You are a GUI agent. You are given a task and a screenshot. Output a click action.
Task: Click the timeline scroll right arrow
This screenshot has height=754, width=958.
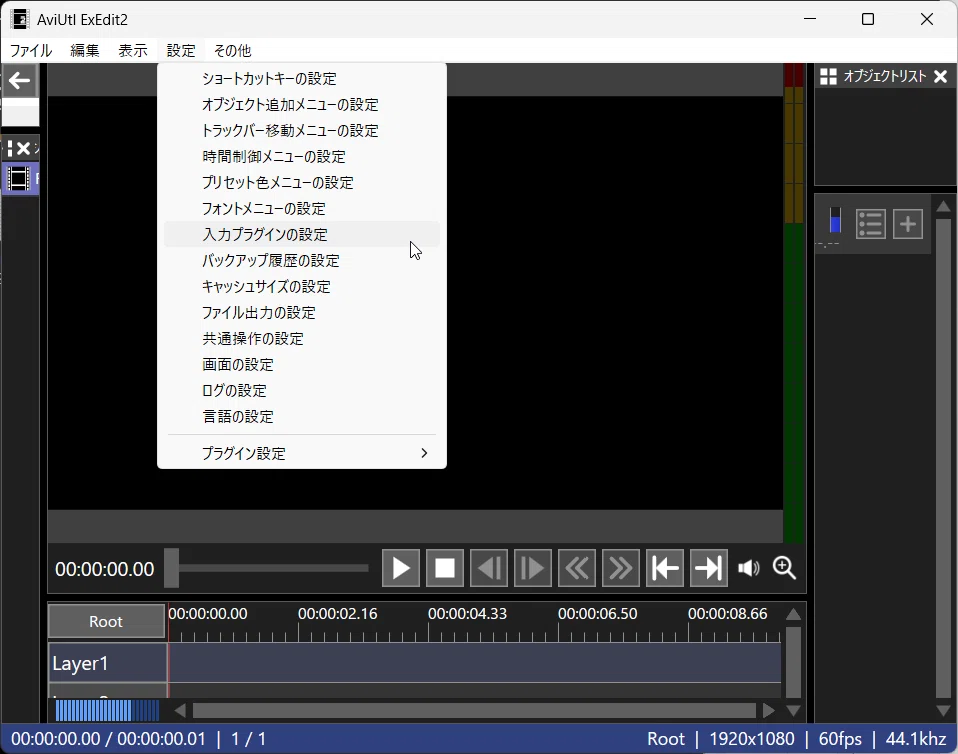769,711
